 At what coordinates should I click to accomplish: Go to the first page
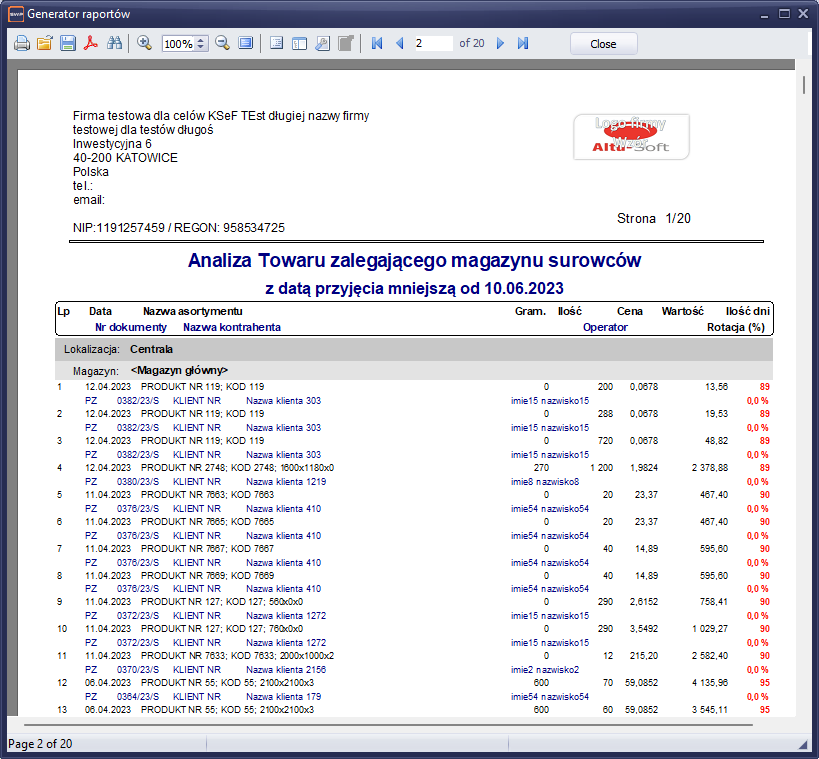(x=377, y=44)
